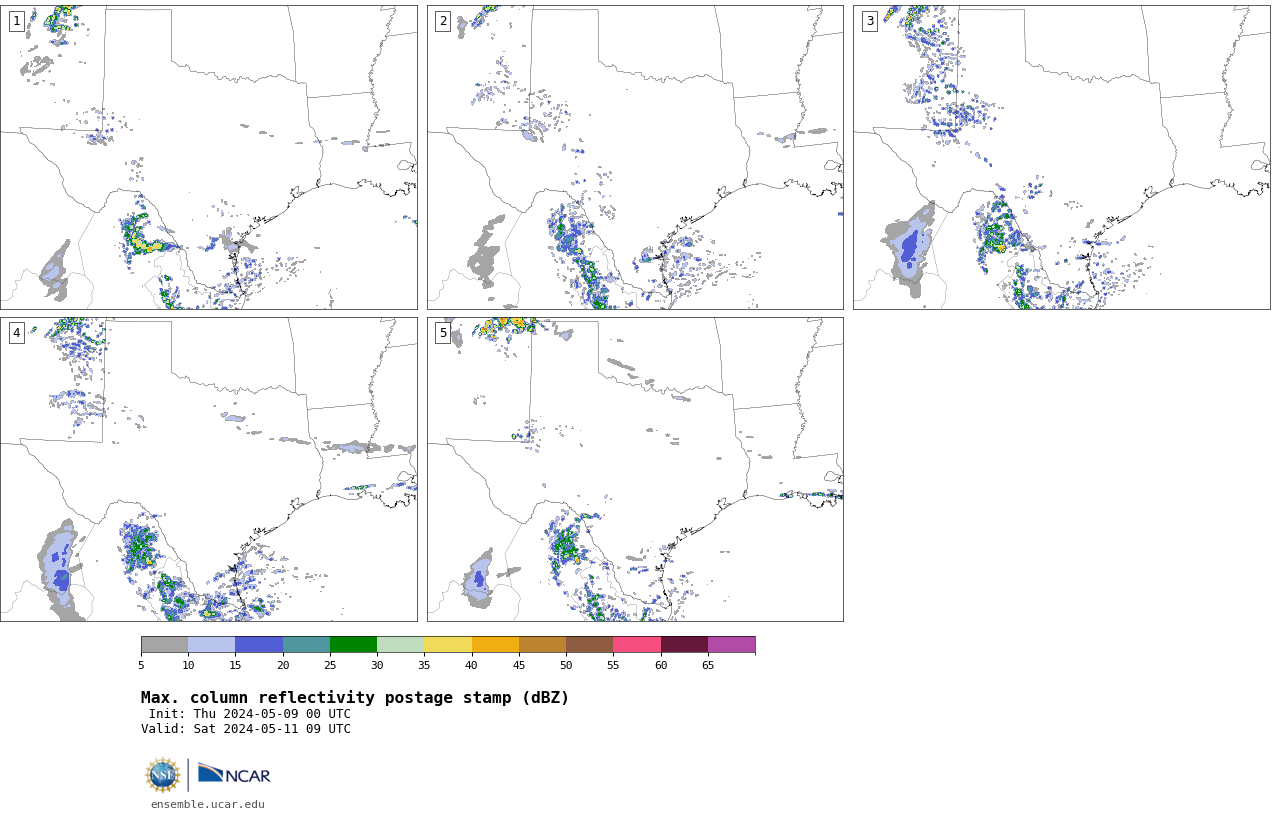Image resolution: width=1280 pixels, height=815 pixels.
Task: Click the member number 5 label box
Action: [x=443, y=333]
